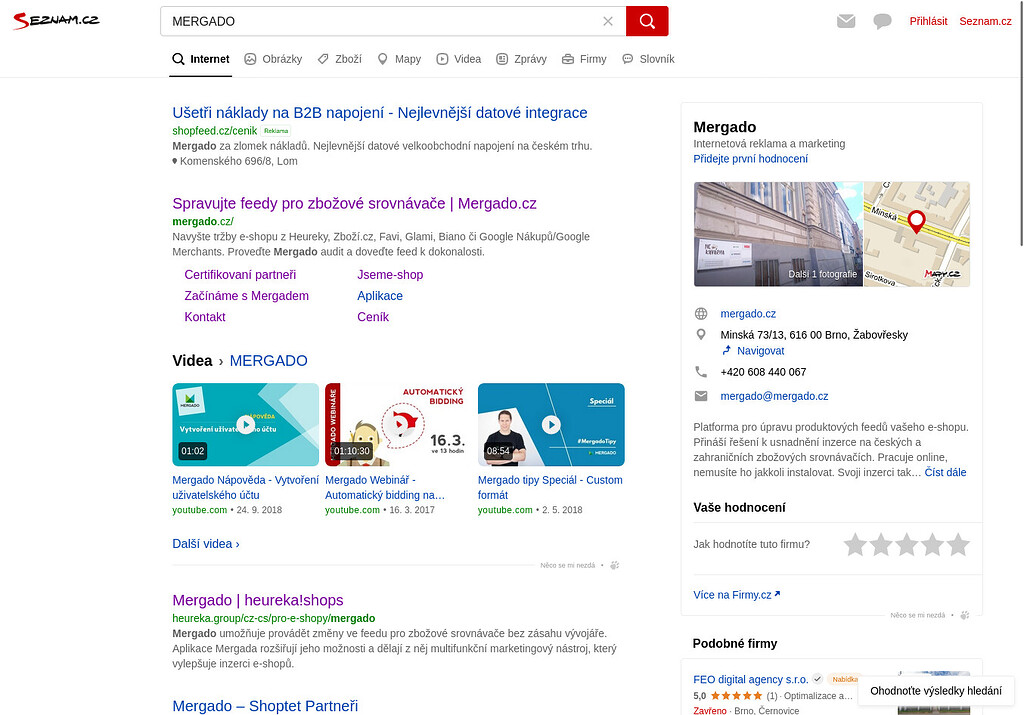Image resolution: width=1024 pixels, height=715 pixels.
Task: Open Spravujte feedy pro zbožové srovnávače result
Action: click(x=354, y=203)
